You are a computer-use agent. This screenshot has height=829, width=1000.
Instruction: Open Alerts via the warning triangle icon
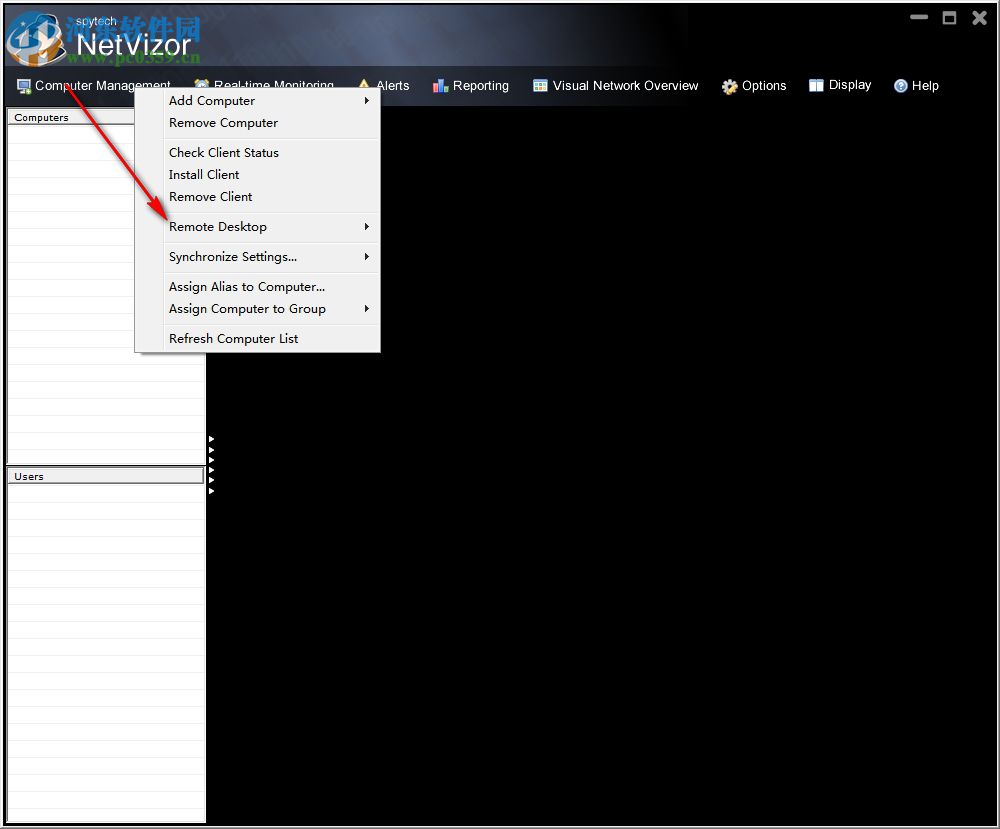point(364,86)
